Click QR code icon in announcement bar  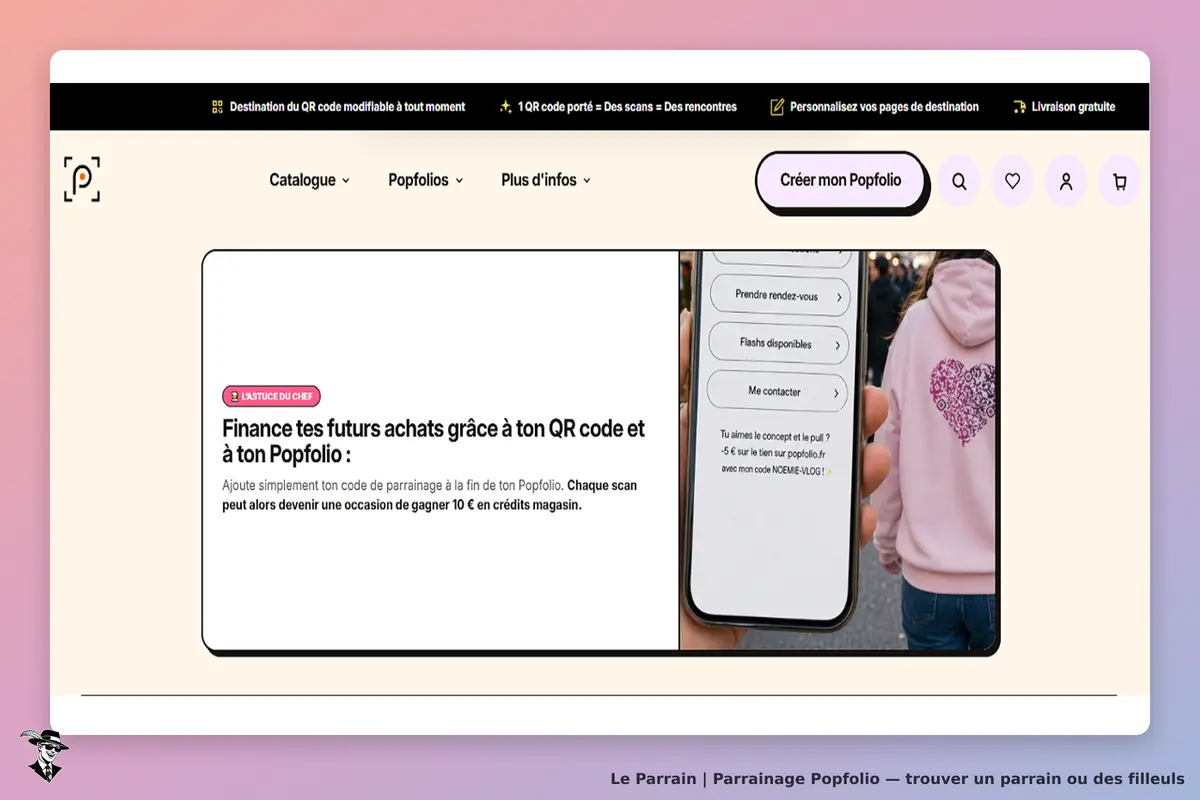tap(217, 106)
